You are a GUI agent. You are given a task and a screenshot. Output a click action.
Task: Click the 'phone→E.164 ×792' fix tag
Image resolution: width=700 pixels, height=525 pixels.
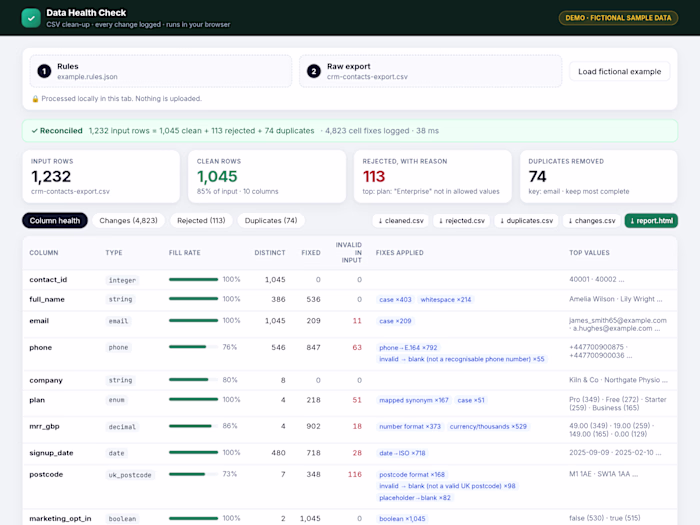408,347
